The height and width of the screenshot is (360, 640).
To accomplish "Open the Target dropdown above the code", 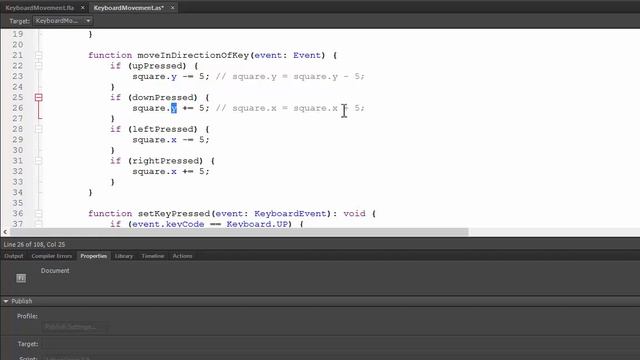I will [63, 20].
